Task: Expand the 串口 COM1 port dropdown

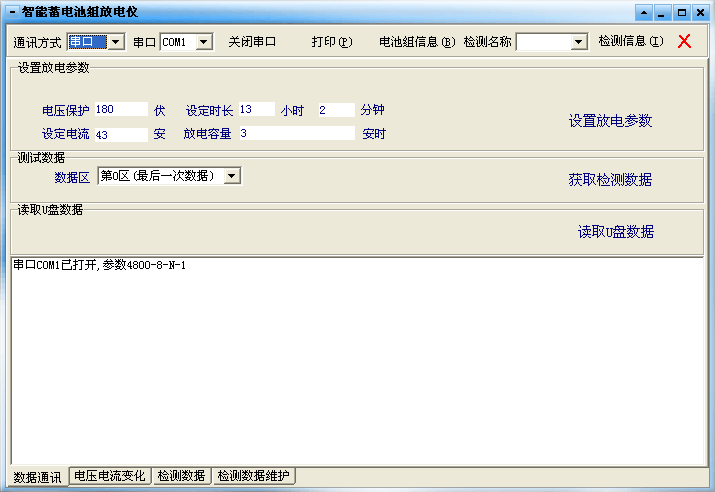Action: coord(204,42)
